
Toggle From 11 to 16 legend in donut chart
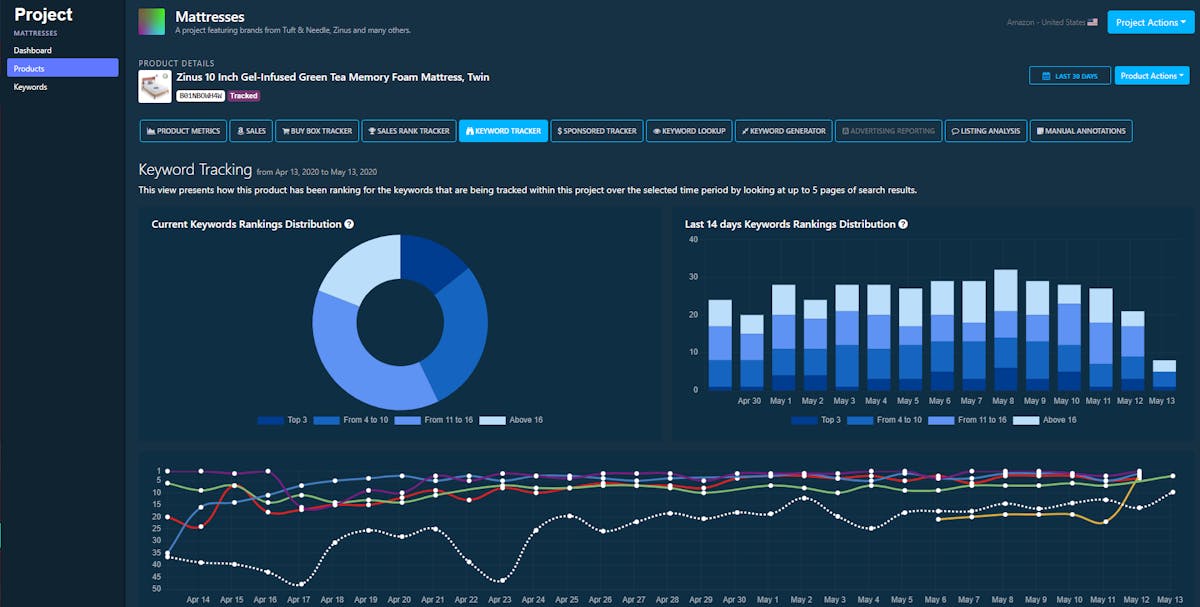(434, 420)
